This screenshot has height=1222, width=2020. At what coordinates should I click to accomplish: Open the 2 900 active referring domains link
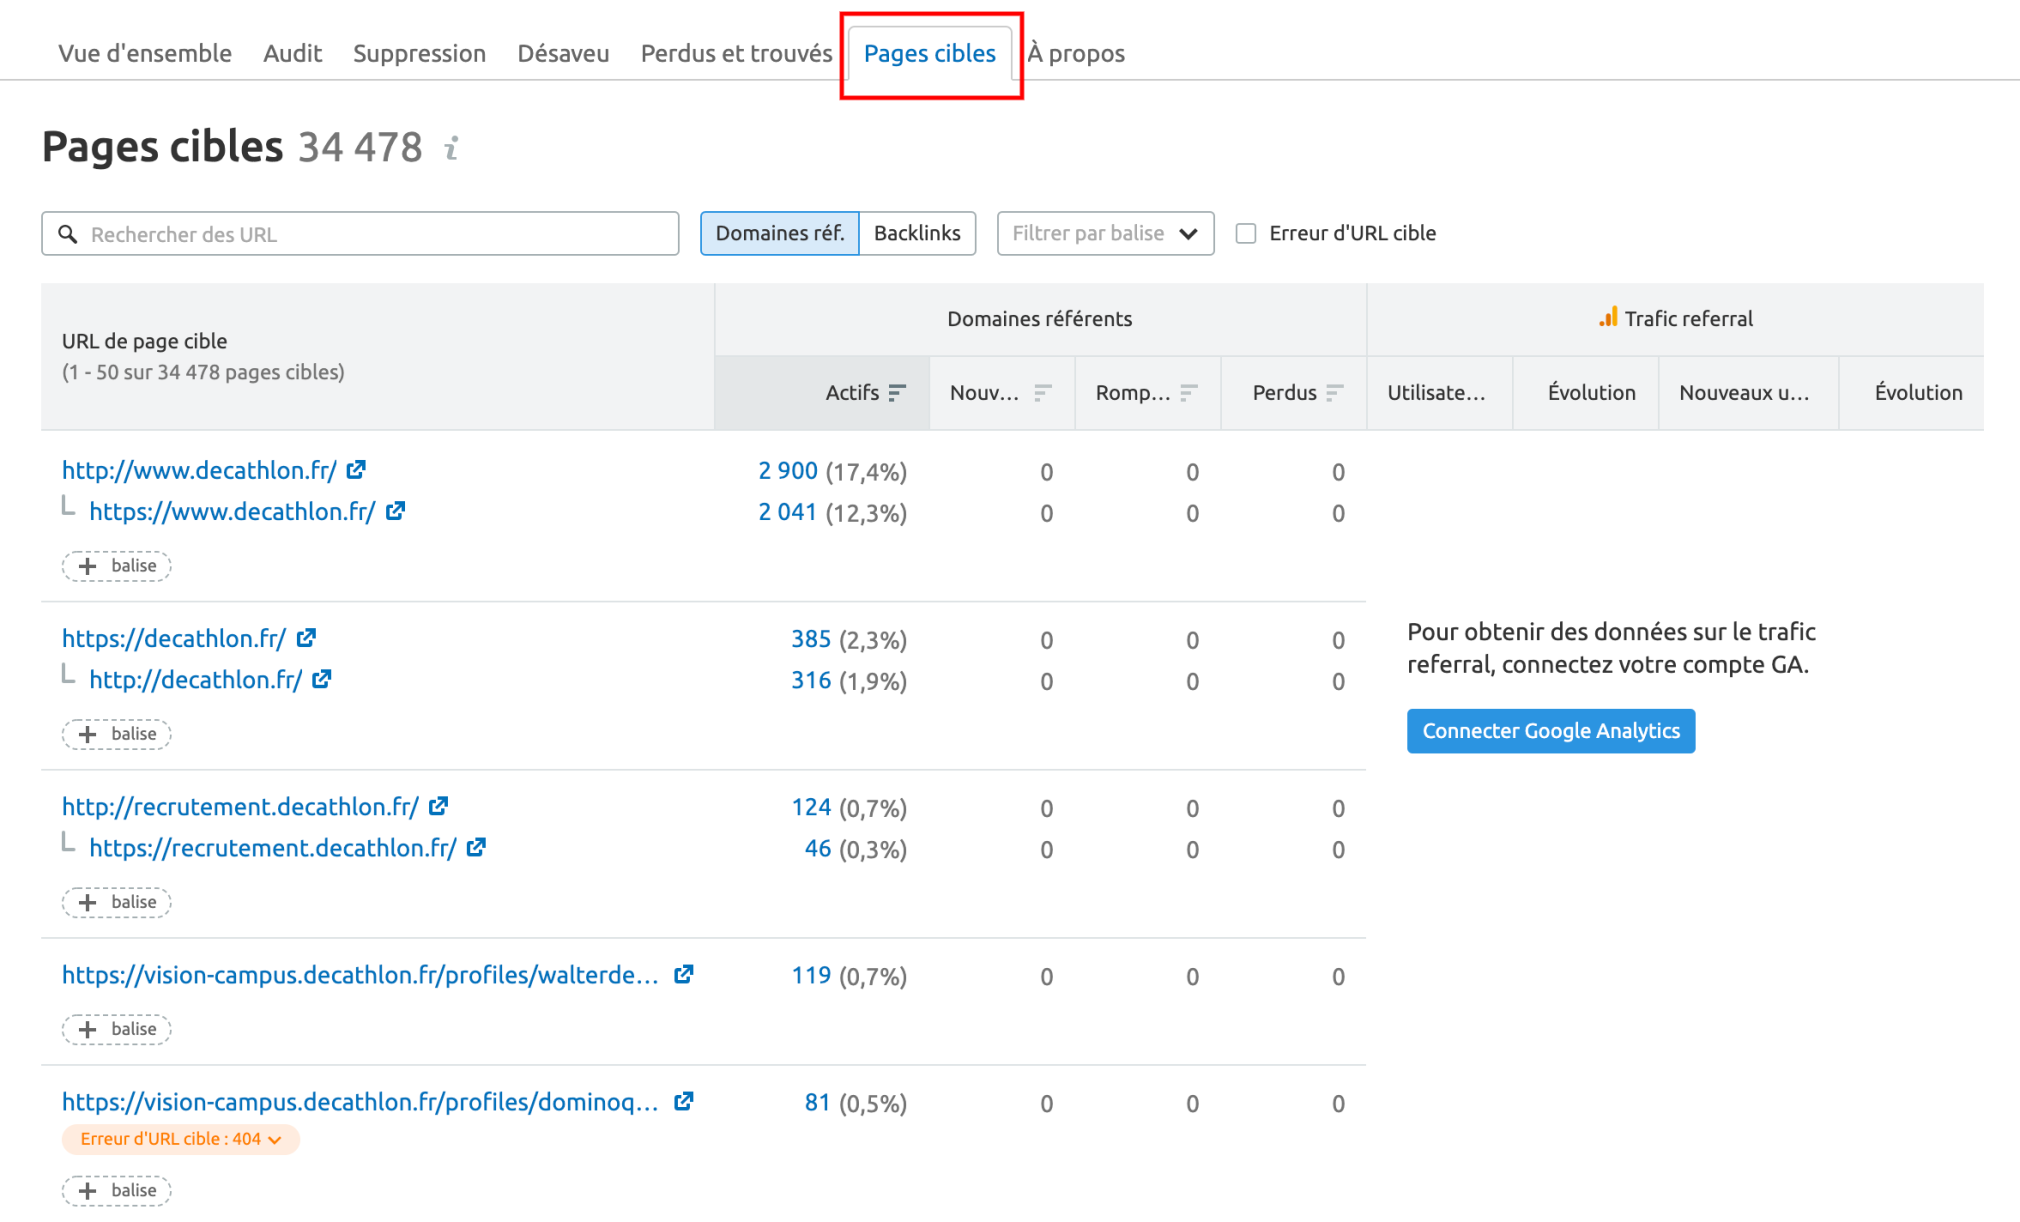coord(788,471)
